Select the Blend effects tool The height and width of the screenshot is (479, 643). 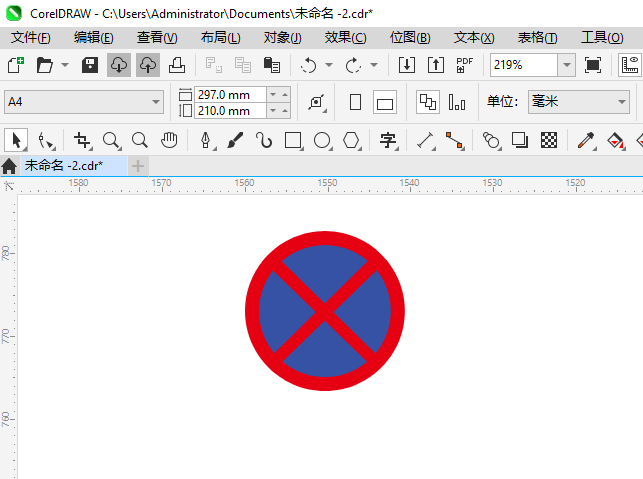point(492,140)
